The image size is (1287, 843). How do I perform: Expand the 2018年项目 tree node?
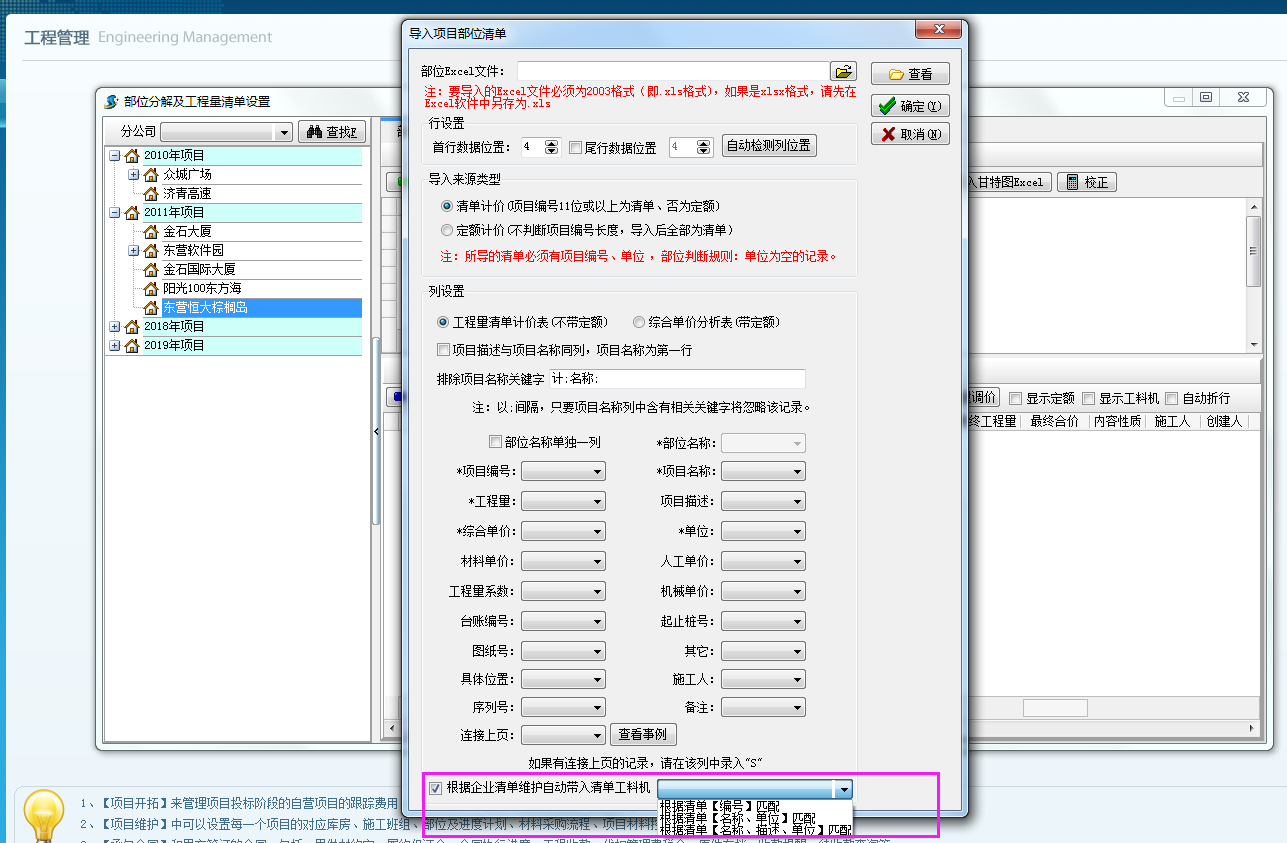click(x=115, y=327)
